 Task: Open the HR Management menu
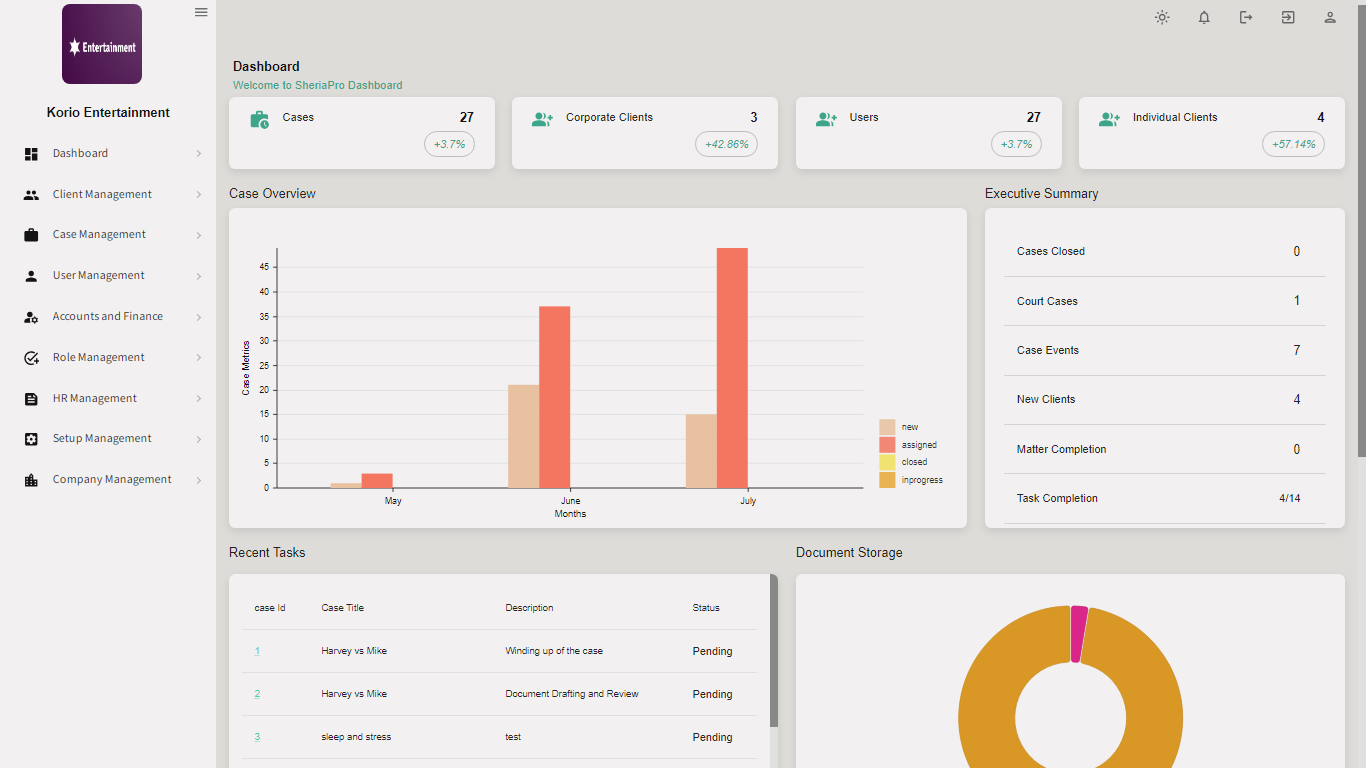[x=95, y=399]
